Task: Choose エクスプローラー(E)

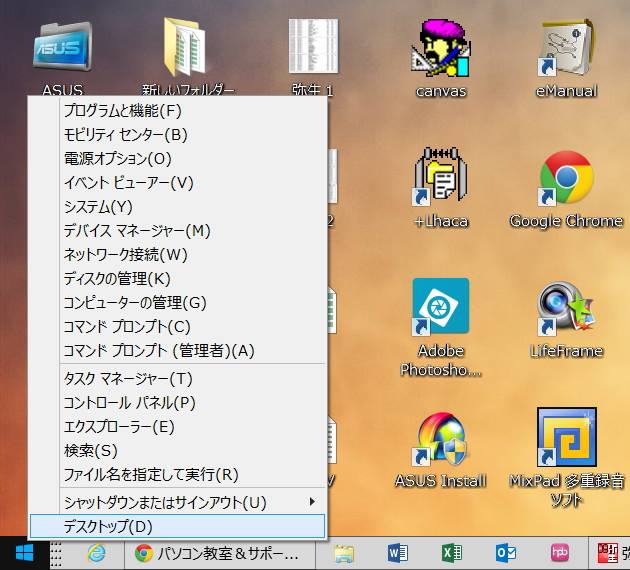Action: coord(177,427)
